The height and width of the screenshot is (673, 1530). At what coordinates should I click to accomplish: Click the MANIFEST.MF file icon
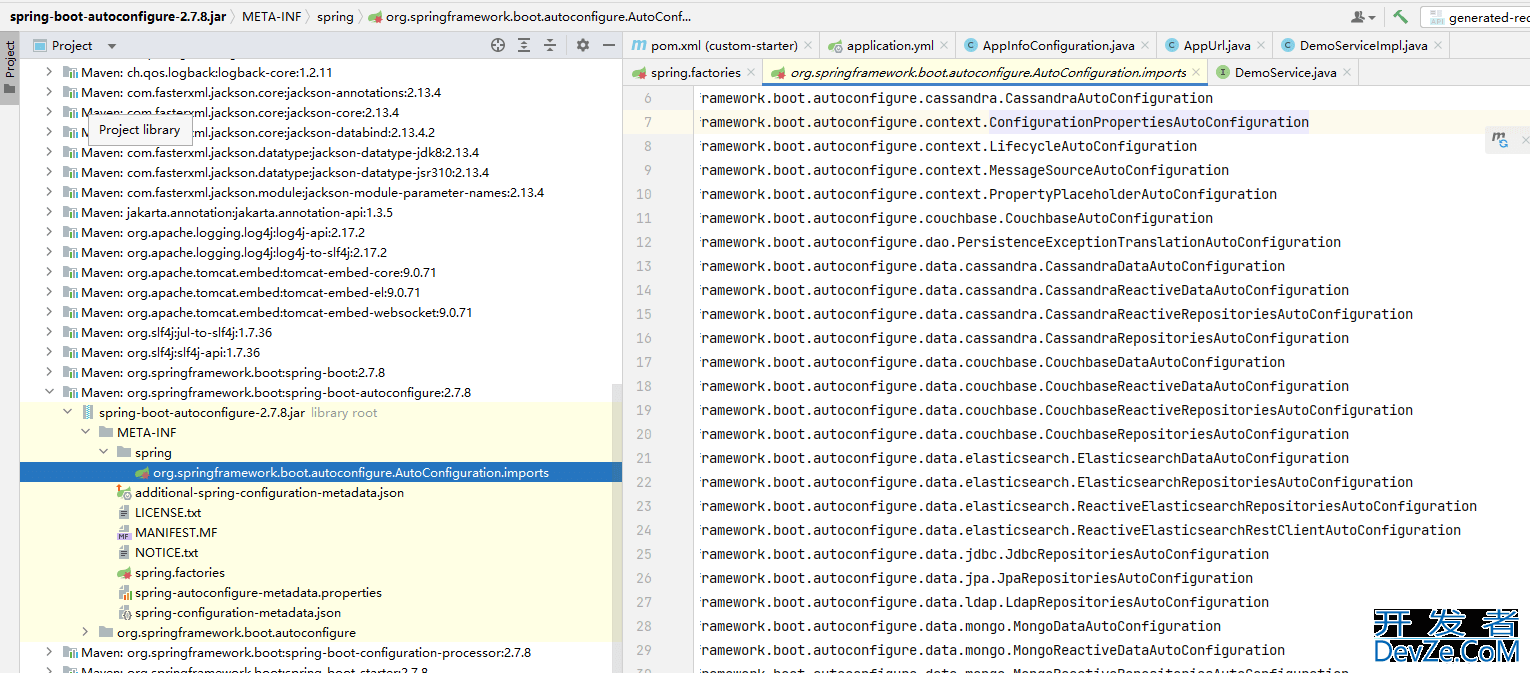pyautogui.click(x=124, y=533)
